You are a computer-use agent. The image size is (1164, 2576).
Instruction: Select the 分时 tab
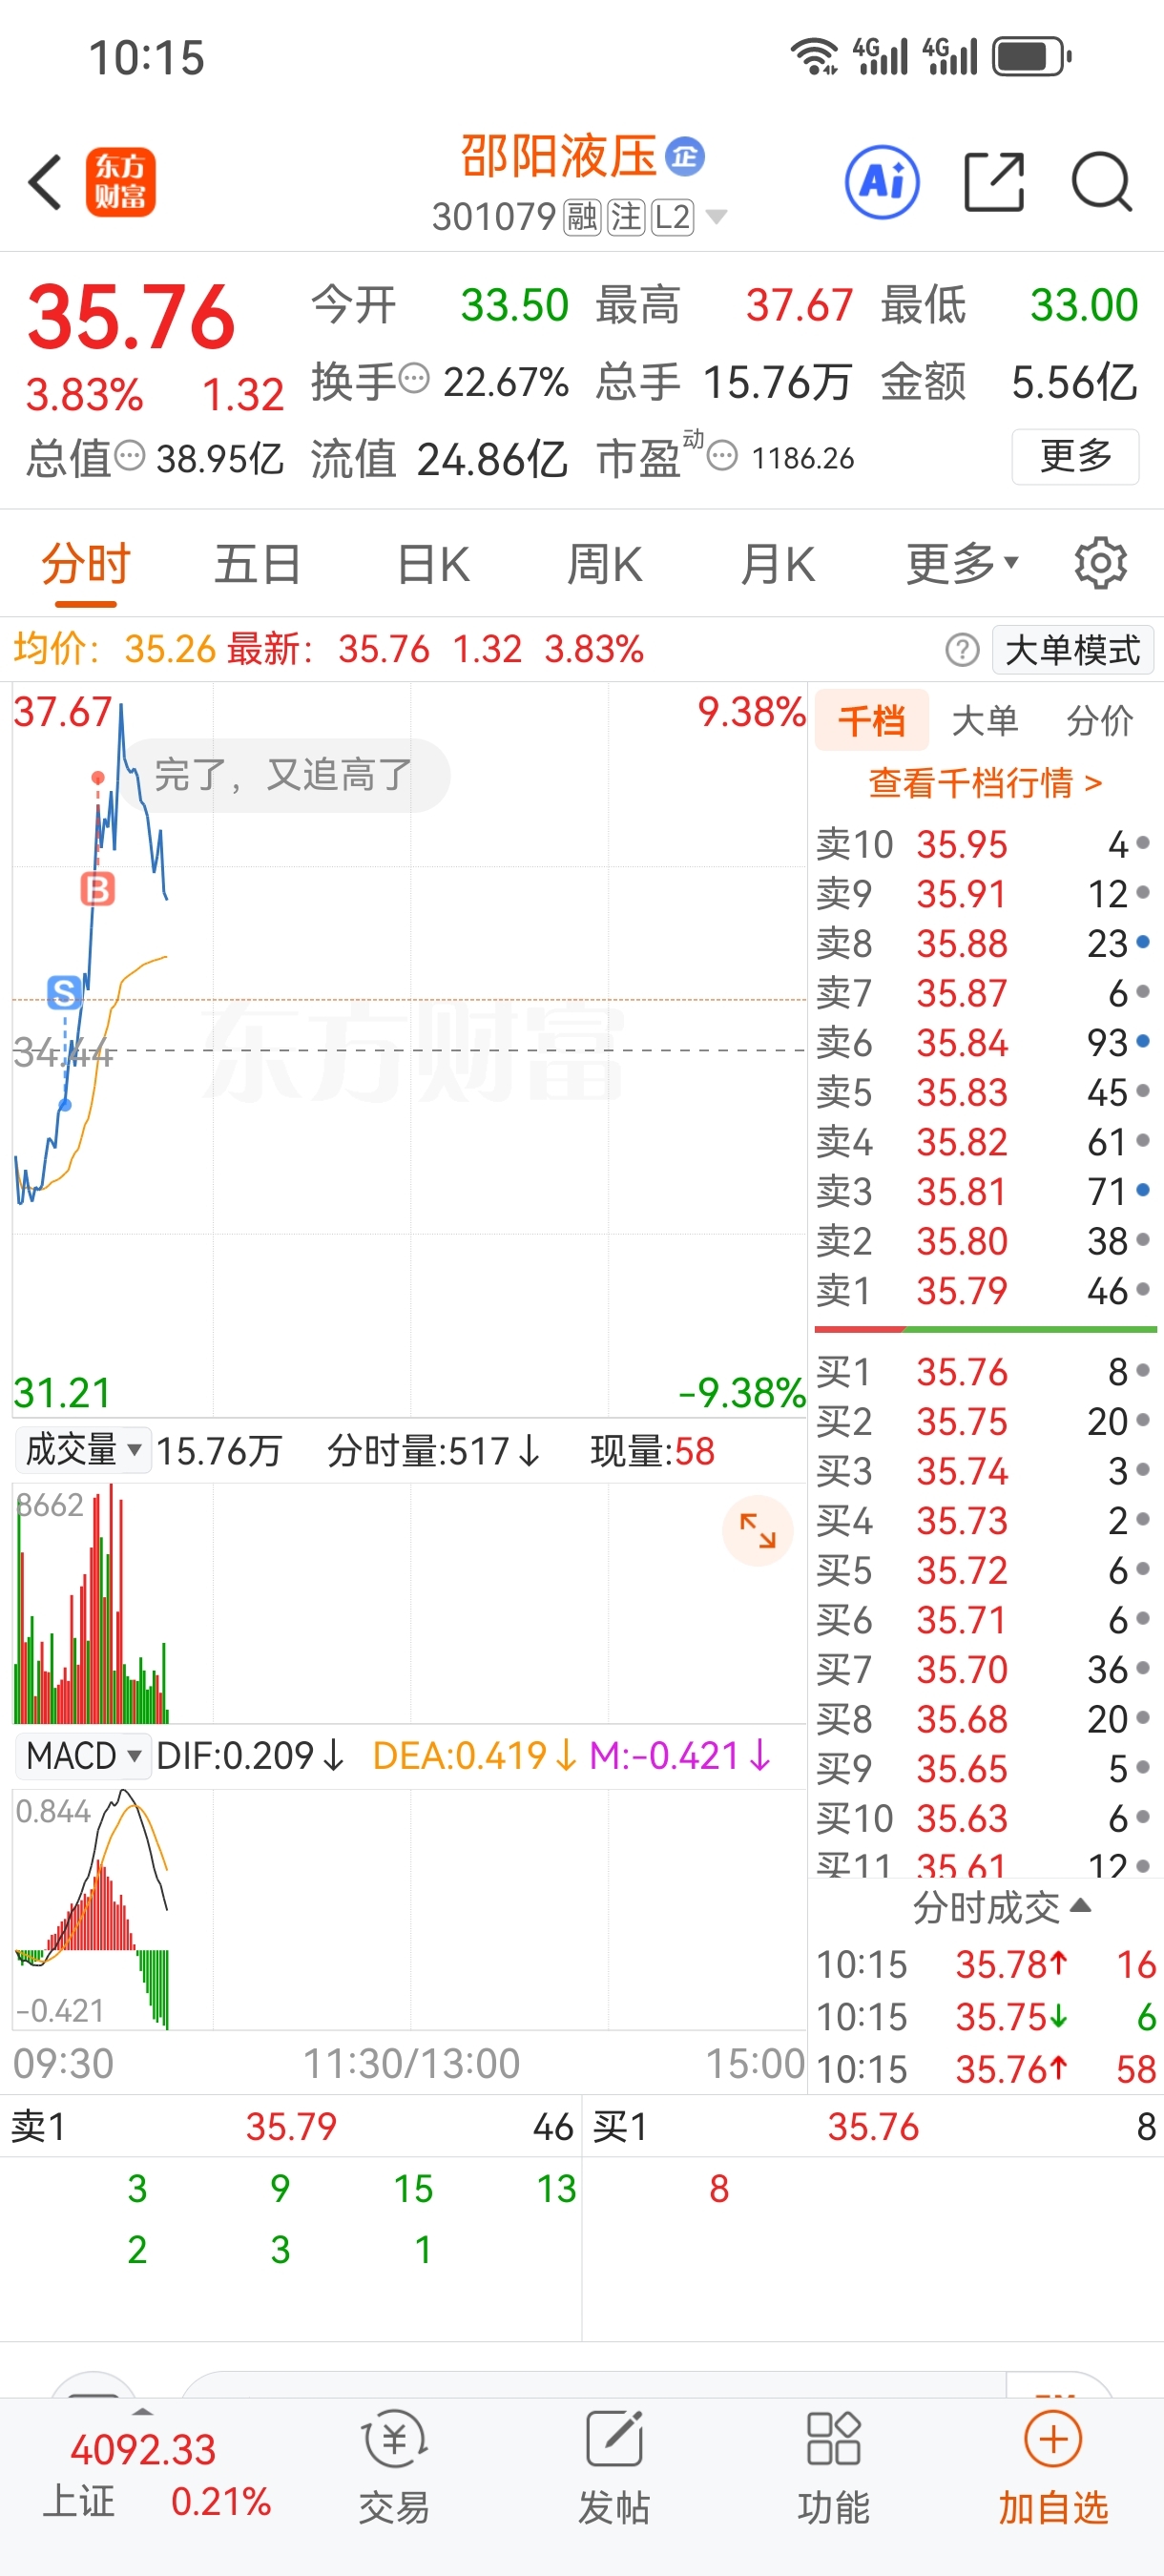tap(86, 564)
